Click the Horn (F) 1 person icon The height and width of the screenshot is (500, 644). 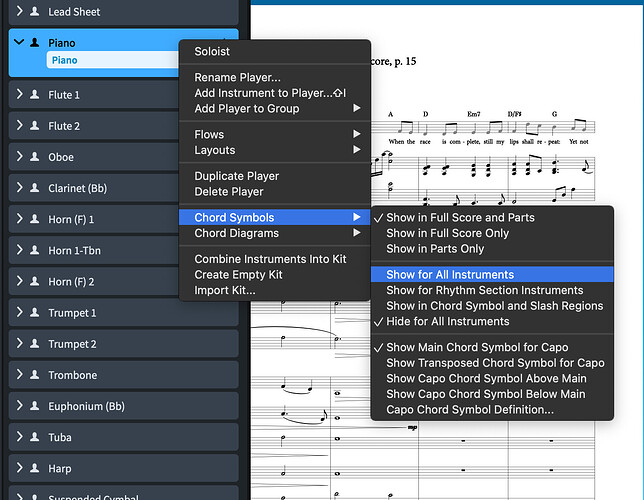pos(35,219)
